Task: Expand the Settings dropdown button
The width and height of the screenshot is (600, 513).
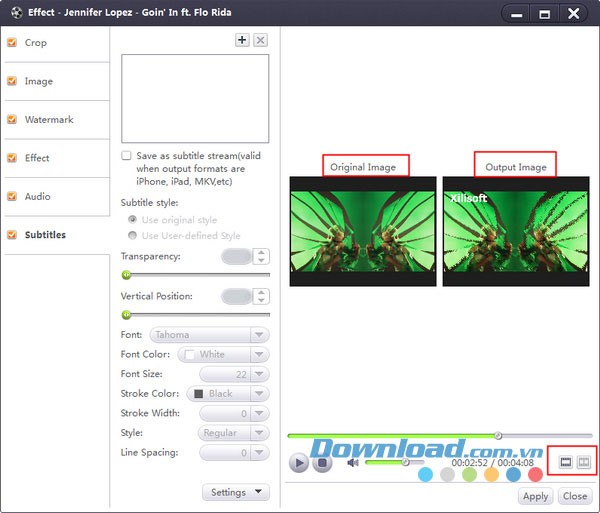Action: (236, 492)
